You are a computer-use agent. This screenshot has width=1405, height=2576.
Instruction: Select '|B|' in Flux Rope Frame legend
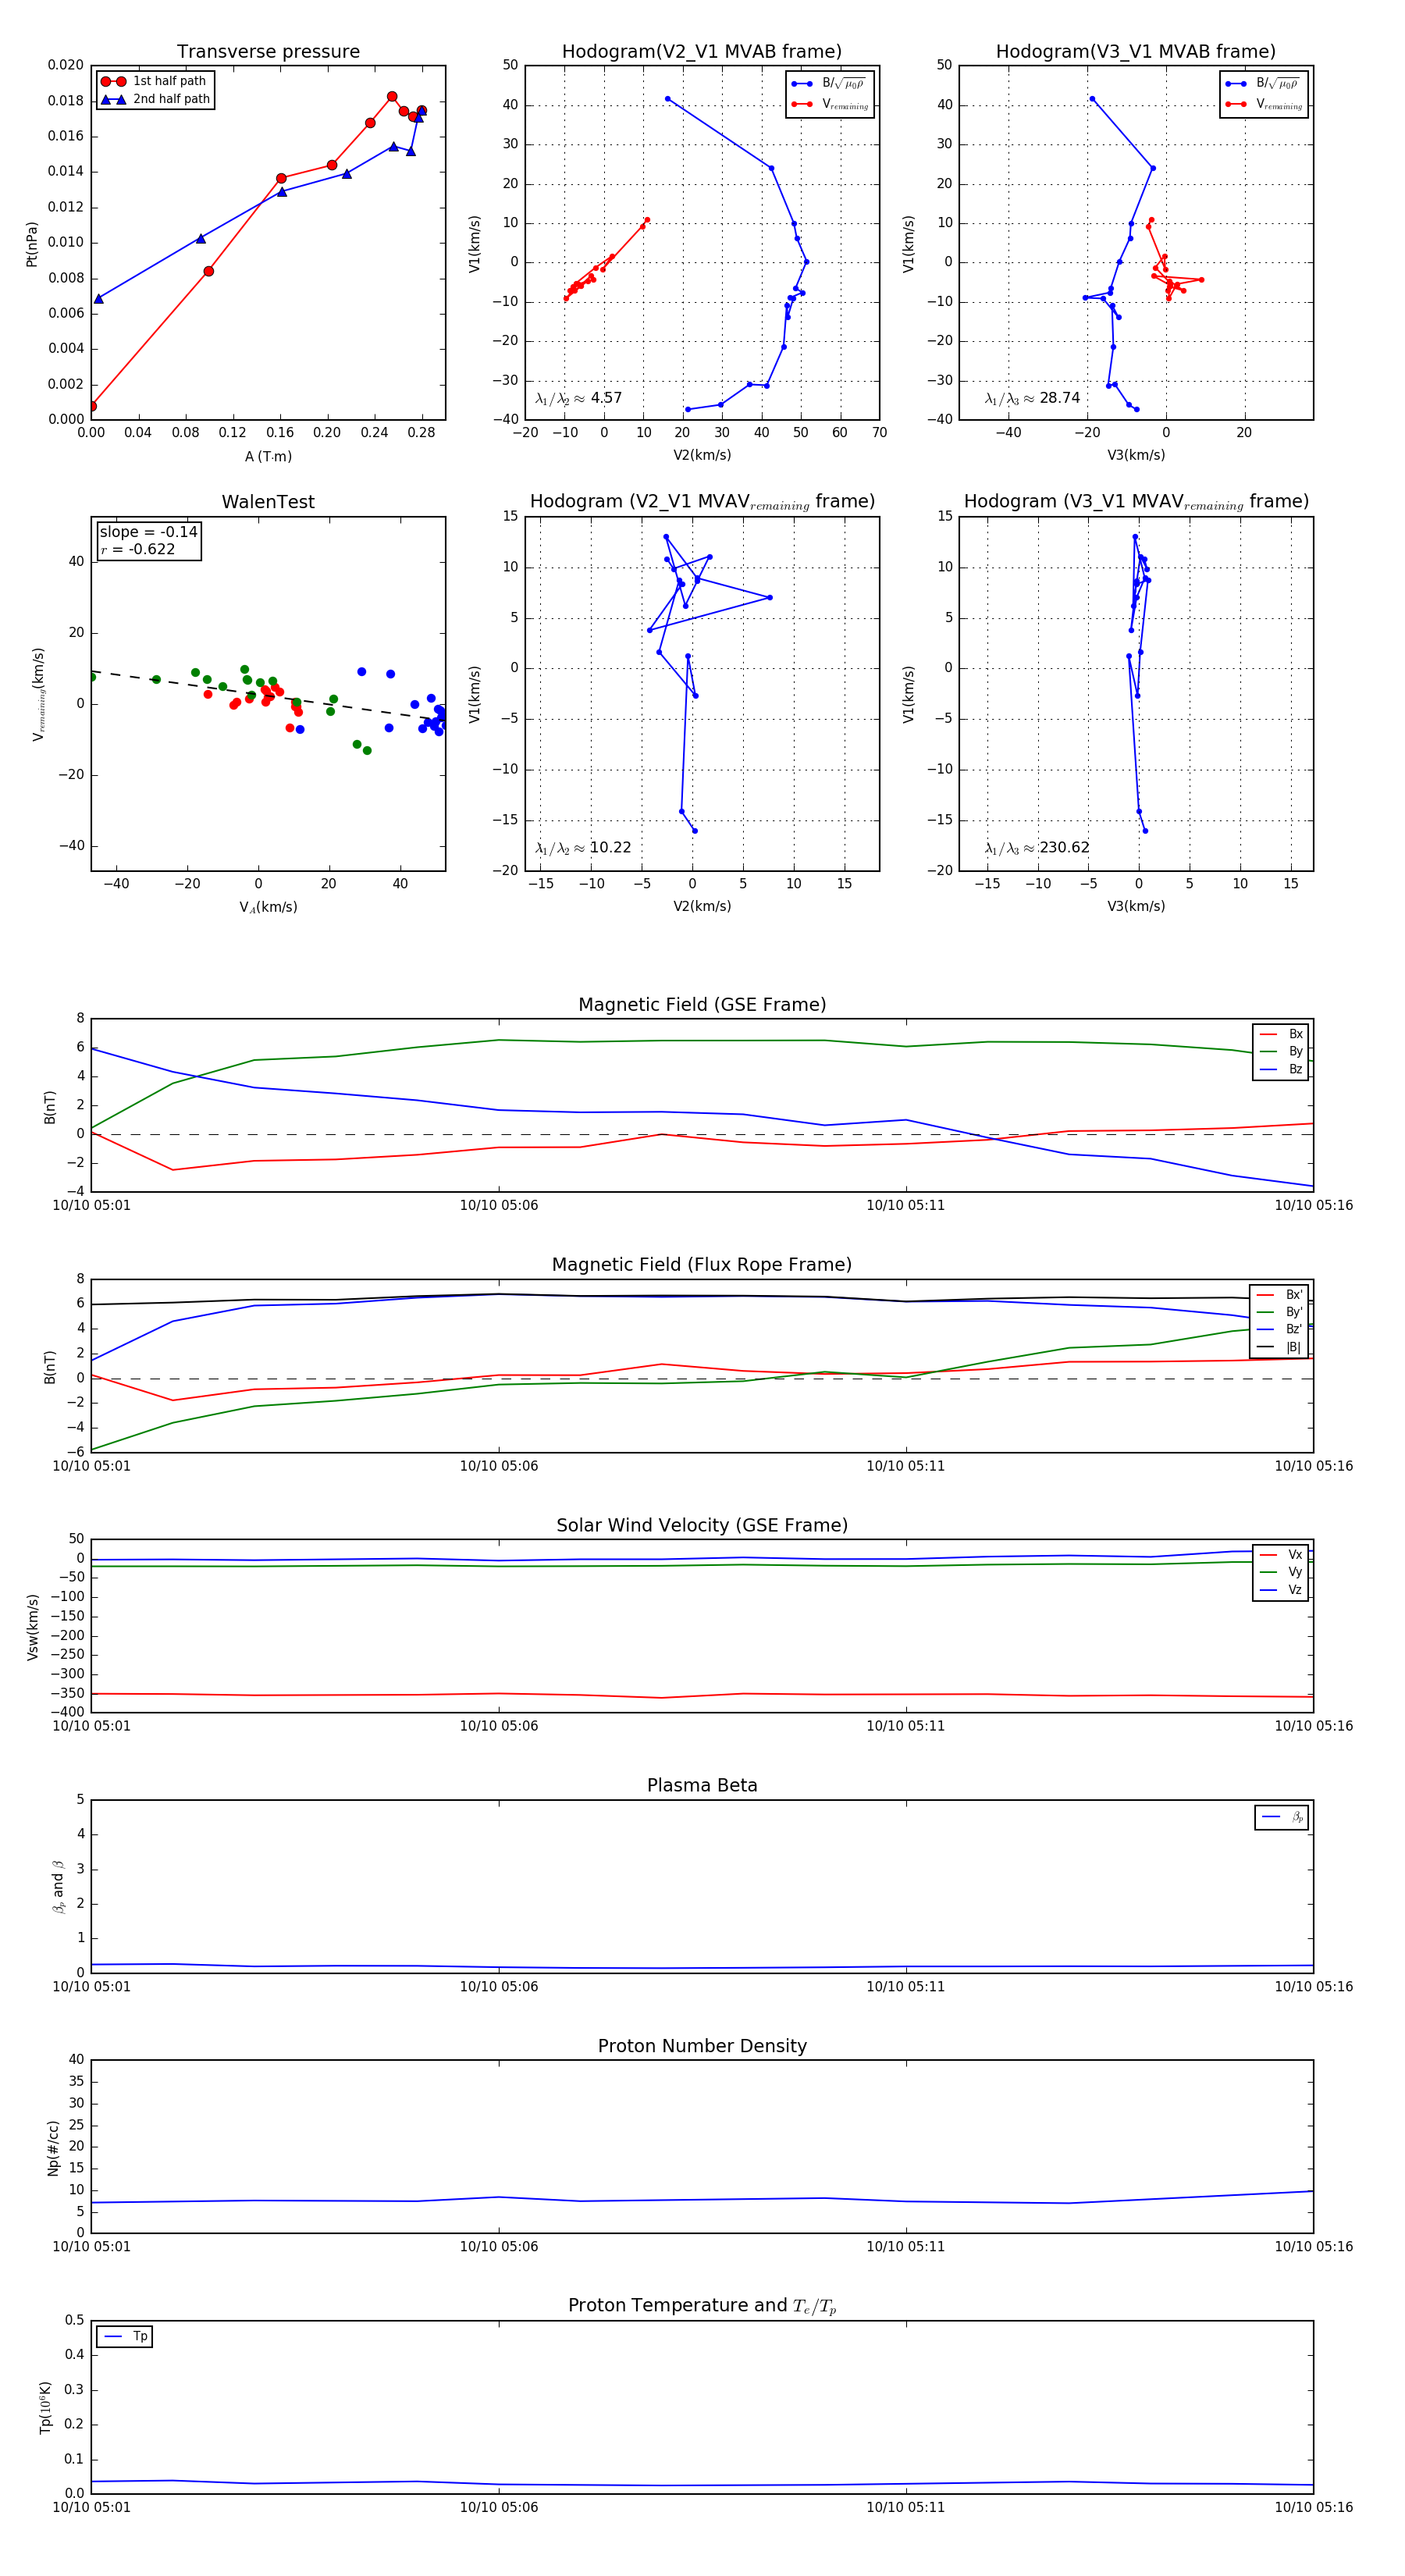1279,1347
